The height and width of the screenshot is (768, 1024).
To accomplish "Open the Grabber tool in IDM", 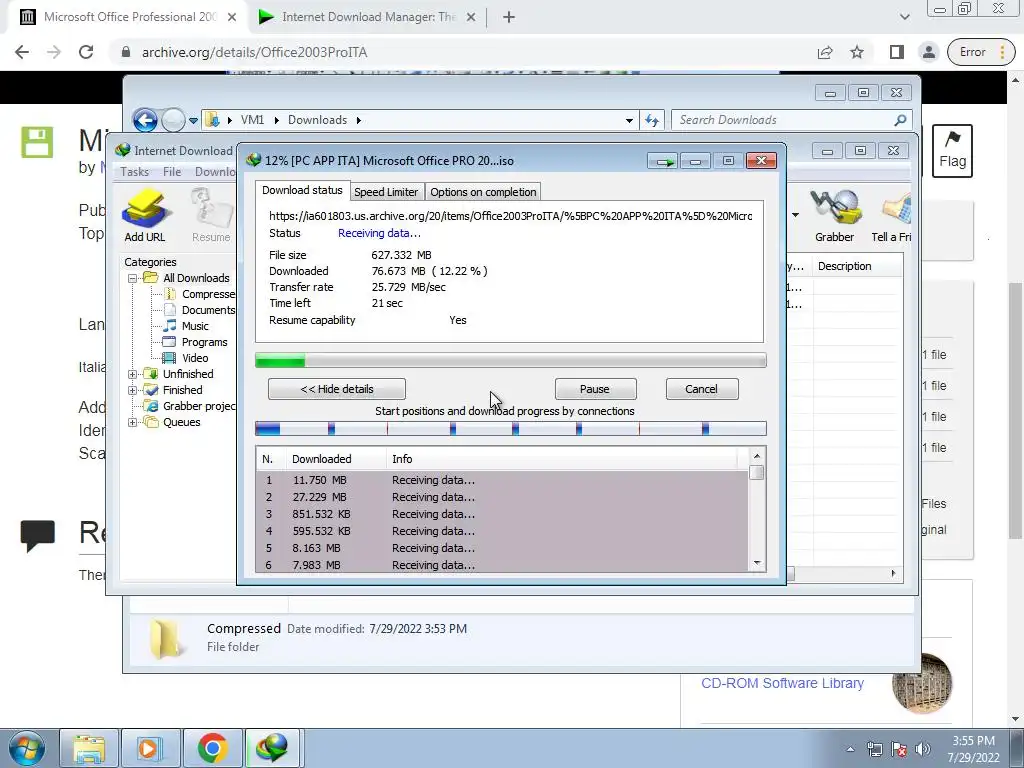I will [835, 216].
